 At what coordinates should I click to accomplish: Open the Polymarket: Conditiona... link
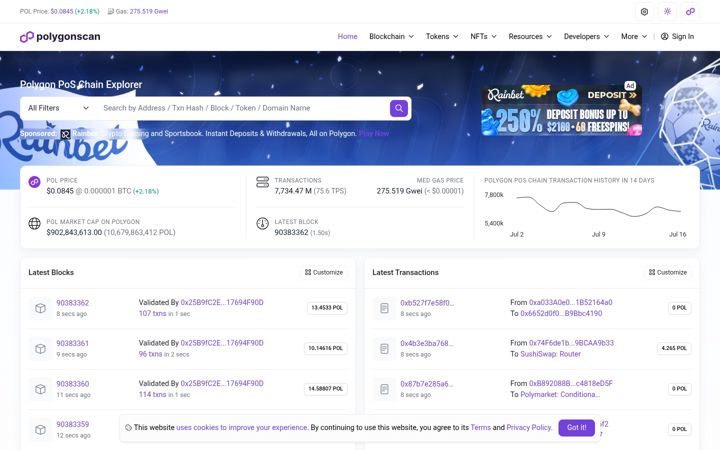click(560, 394)
